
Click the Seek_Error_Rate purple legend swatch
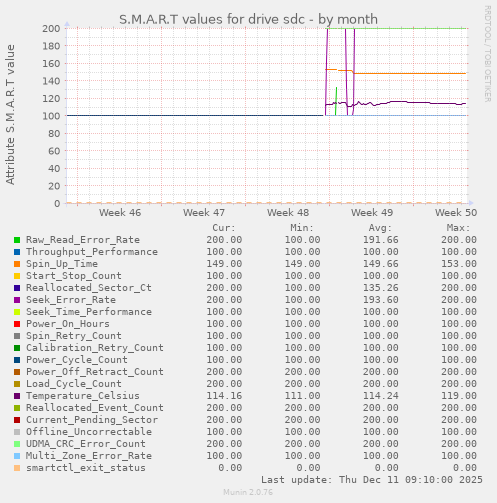17,300
